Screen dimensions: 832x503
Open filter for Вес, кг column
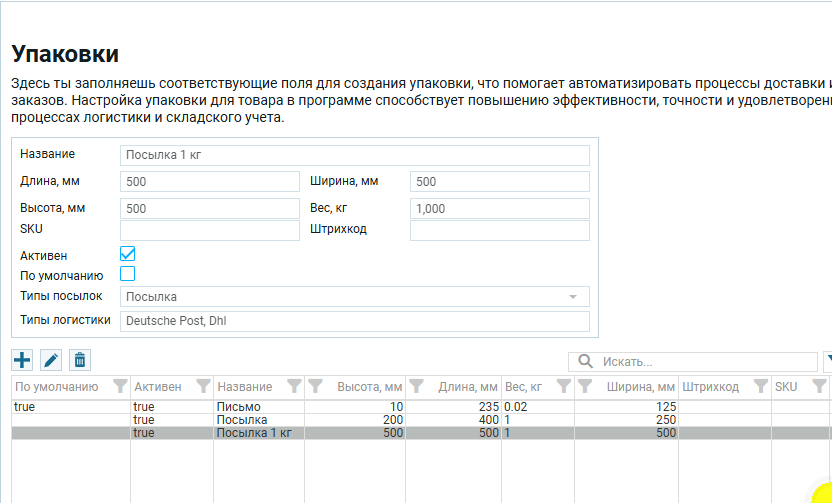563,386
